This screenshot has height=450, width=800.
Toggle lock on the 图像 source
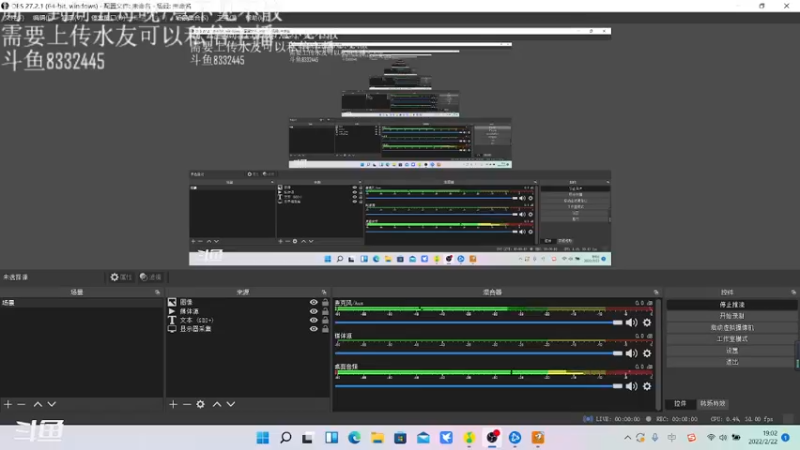click(325, 302)
